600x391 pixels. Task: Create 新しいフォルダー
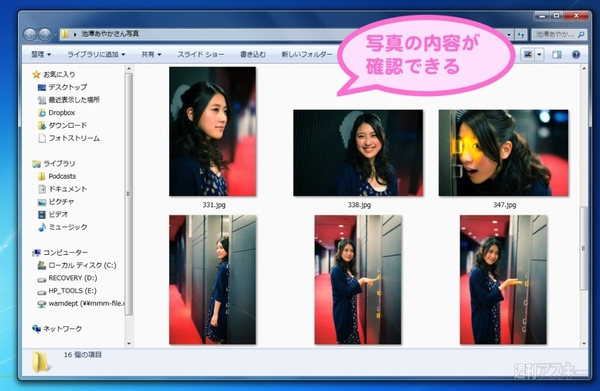(x=307, y=54)
